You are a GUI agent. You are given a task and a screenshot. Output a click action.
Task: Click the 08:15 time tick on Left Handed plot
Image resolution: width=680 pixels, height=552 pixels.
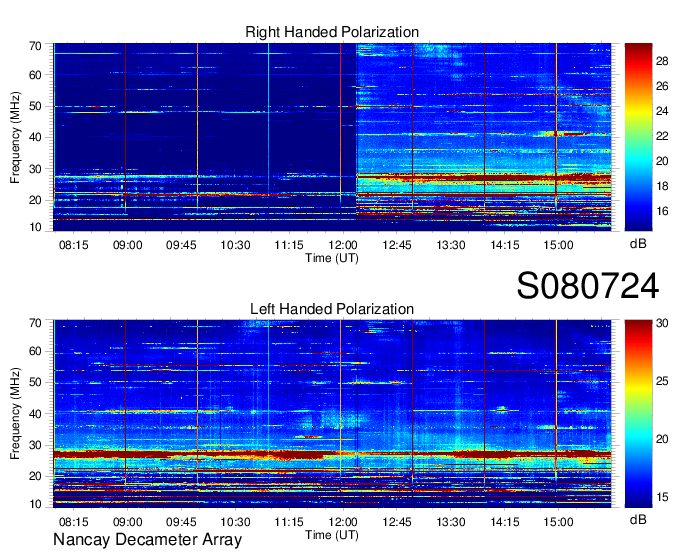[74, 522]
